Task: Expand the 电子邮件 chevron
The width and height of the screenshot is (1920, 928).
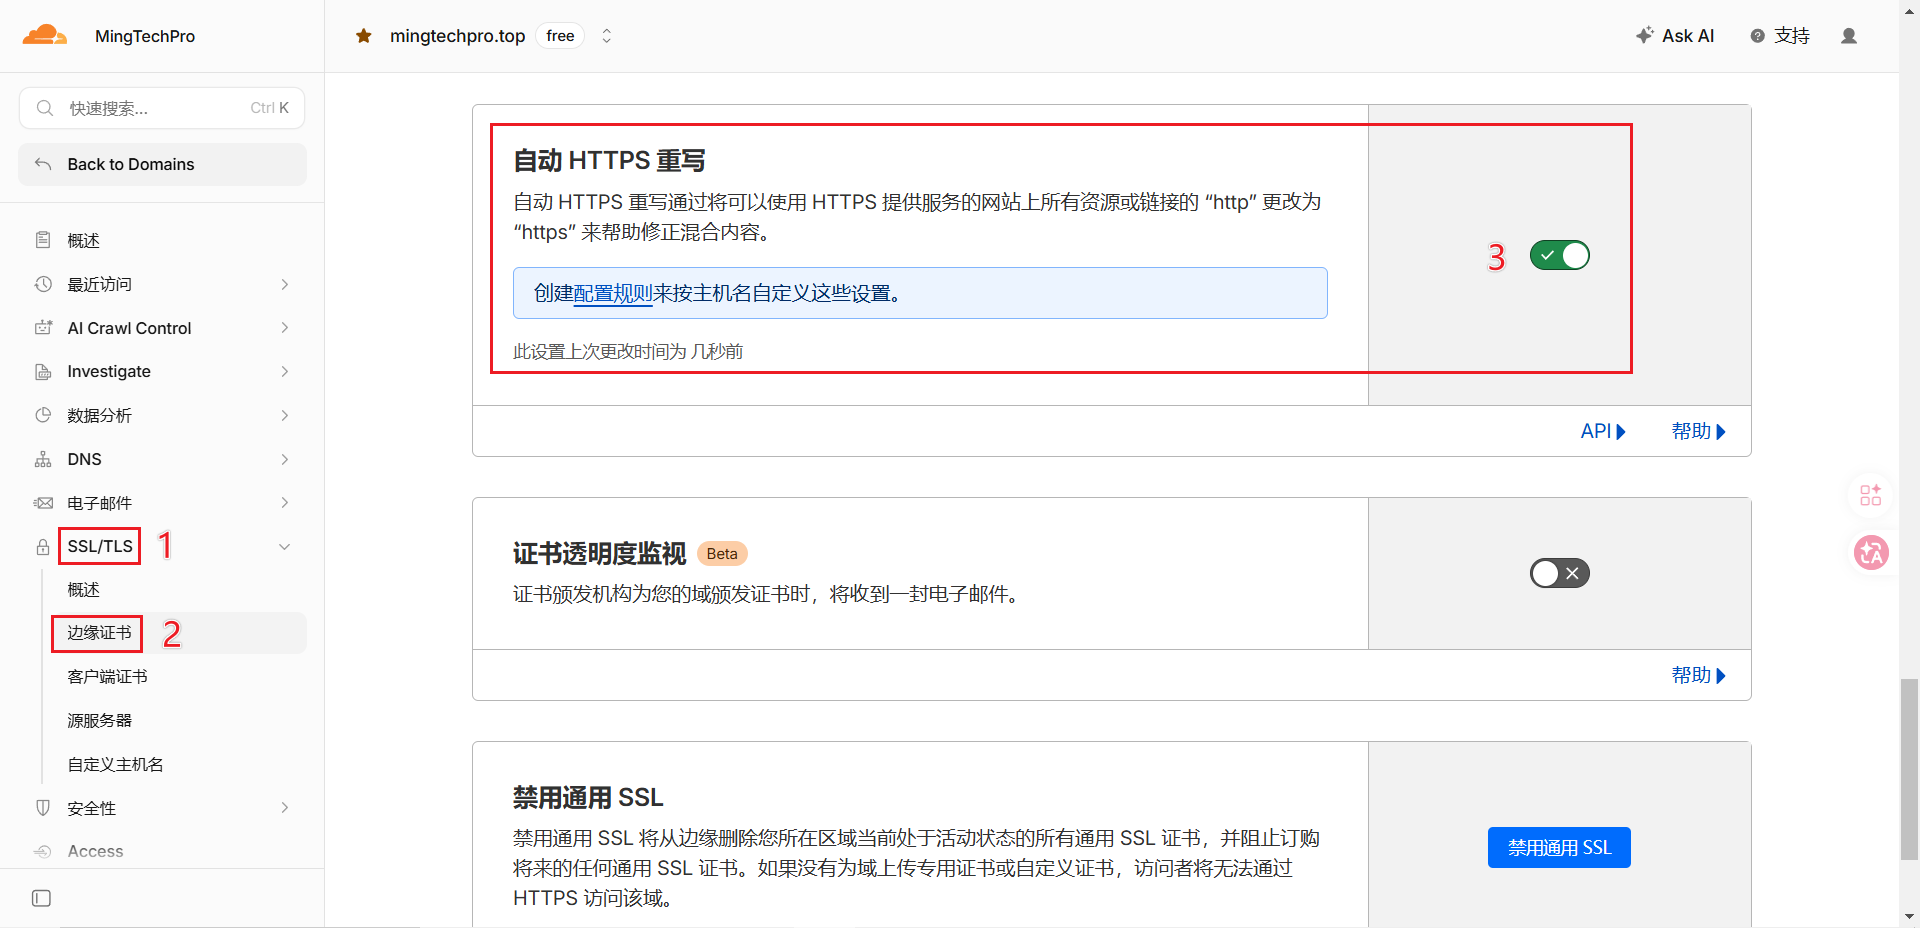Action: [x=285, y=502]
